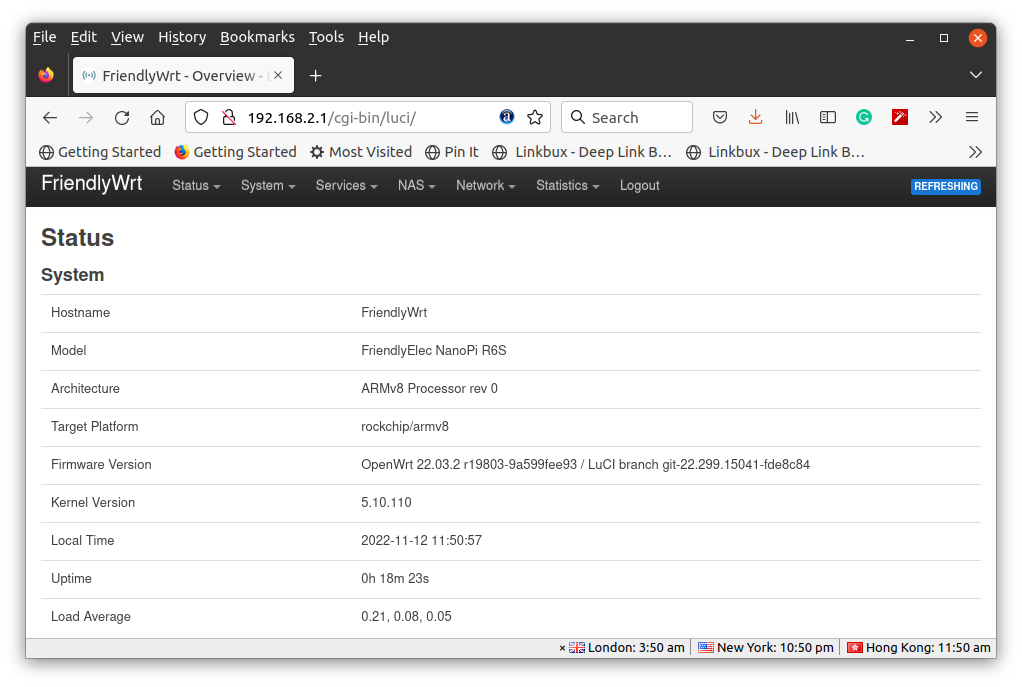Click architecture value ARMv8 Processor rev 0

(430, 388)
